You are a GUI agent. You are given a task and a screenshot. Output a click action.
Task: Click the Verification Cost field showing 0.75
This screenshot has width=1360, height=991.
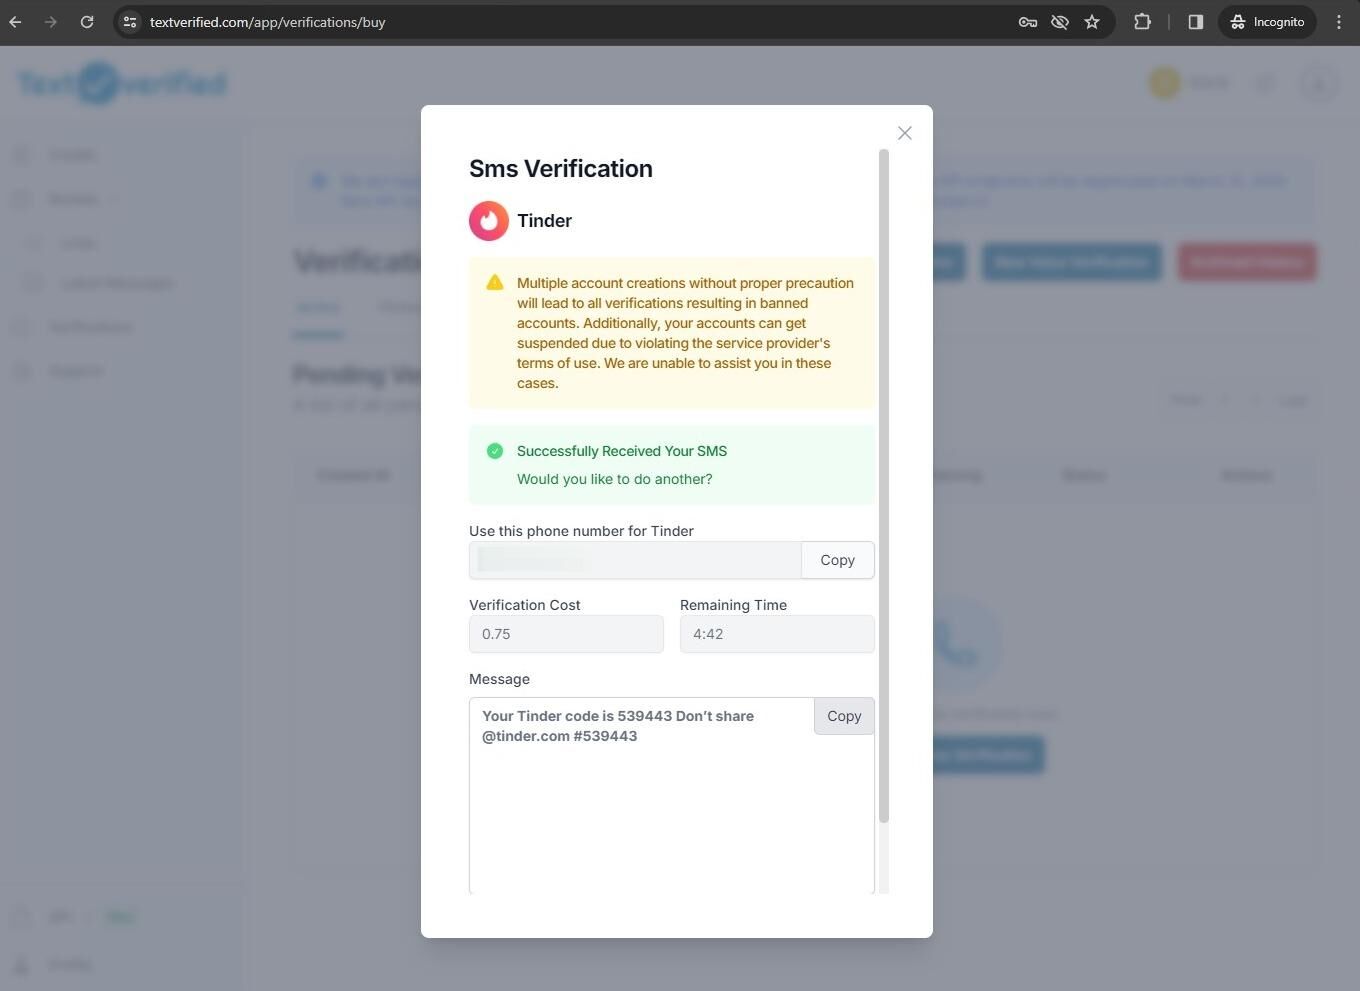(566, 634)
